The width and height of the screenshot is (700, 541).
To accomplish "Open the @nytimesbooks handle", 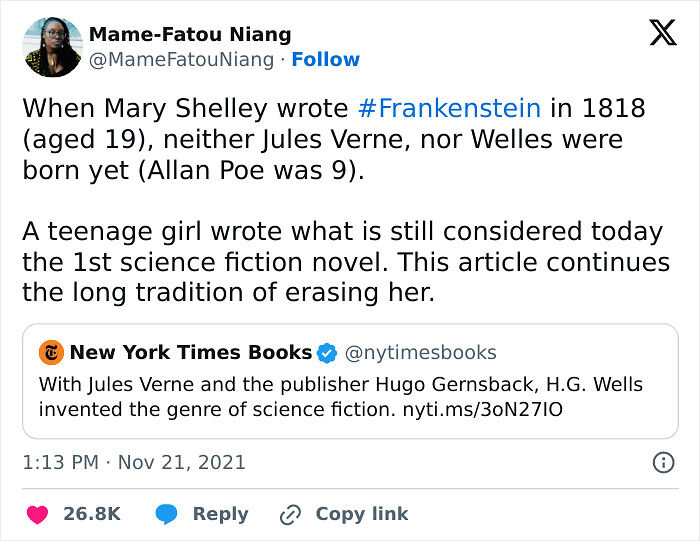I will (420, 352).
